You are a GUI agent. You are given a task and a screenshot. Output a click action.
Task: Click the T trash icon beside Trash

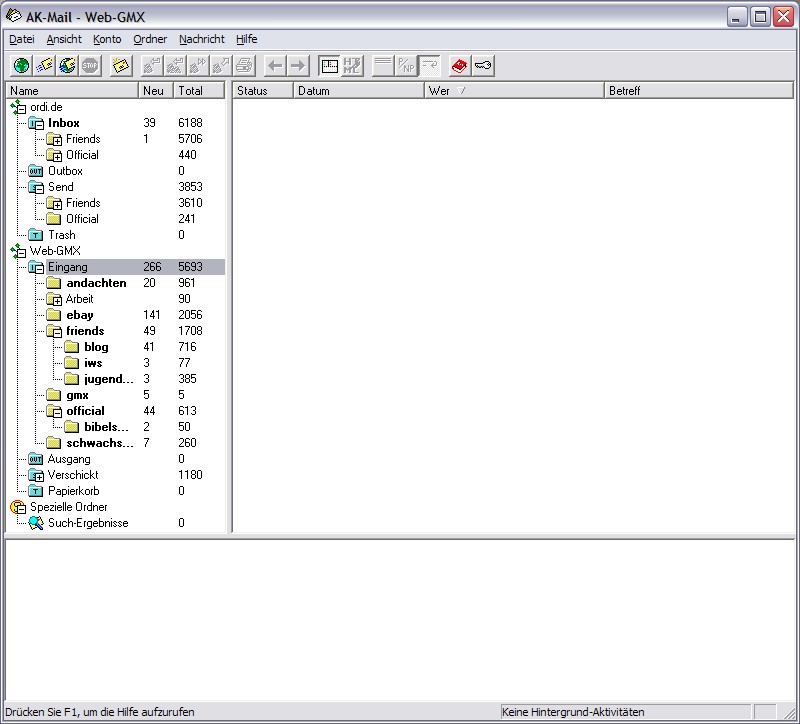(35, 235)
